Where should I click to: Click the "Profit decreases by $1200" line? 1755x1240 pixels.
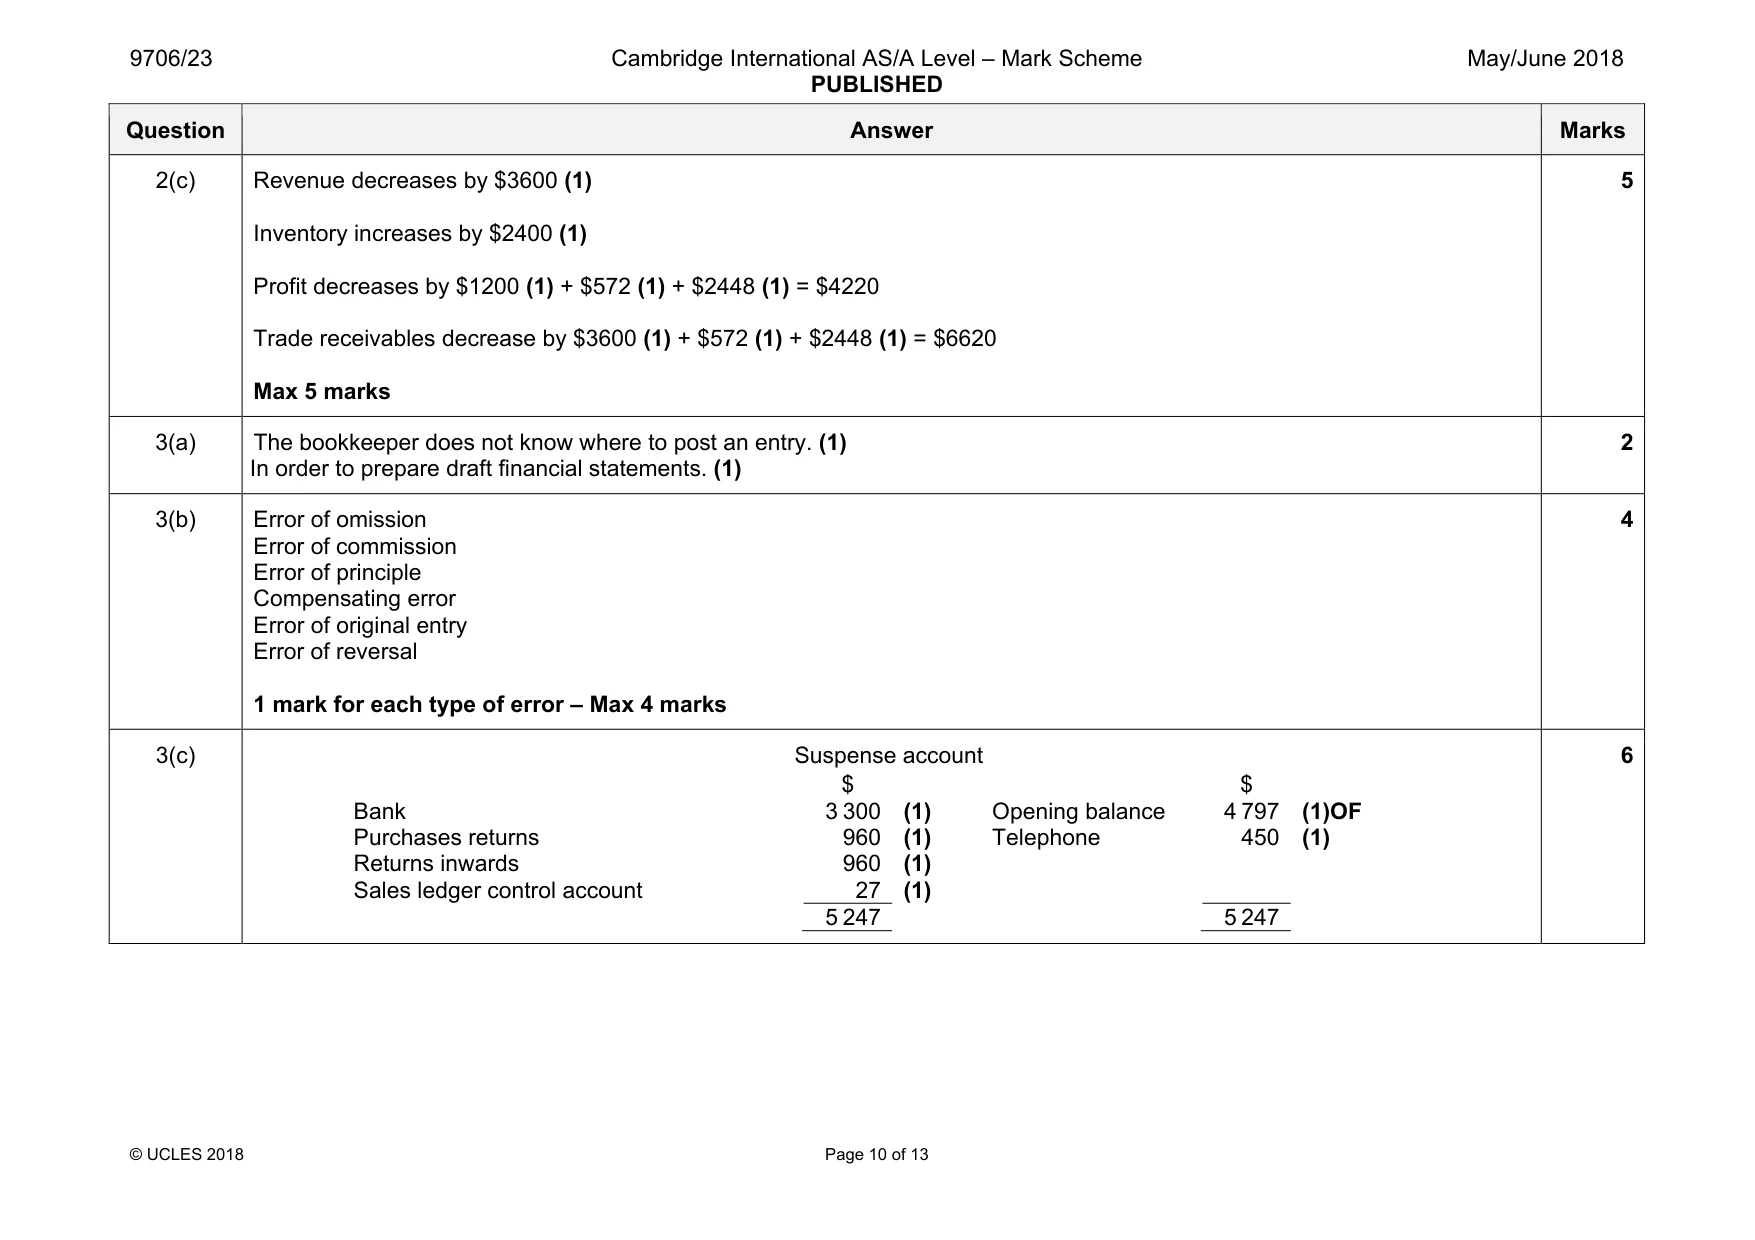(x=566, y=287)
